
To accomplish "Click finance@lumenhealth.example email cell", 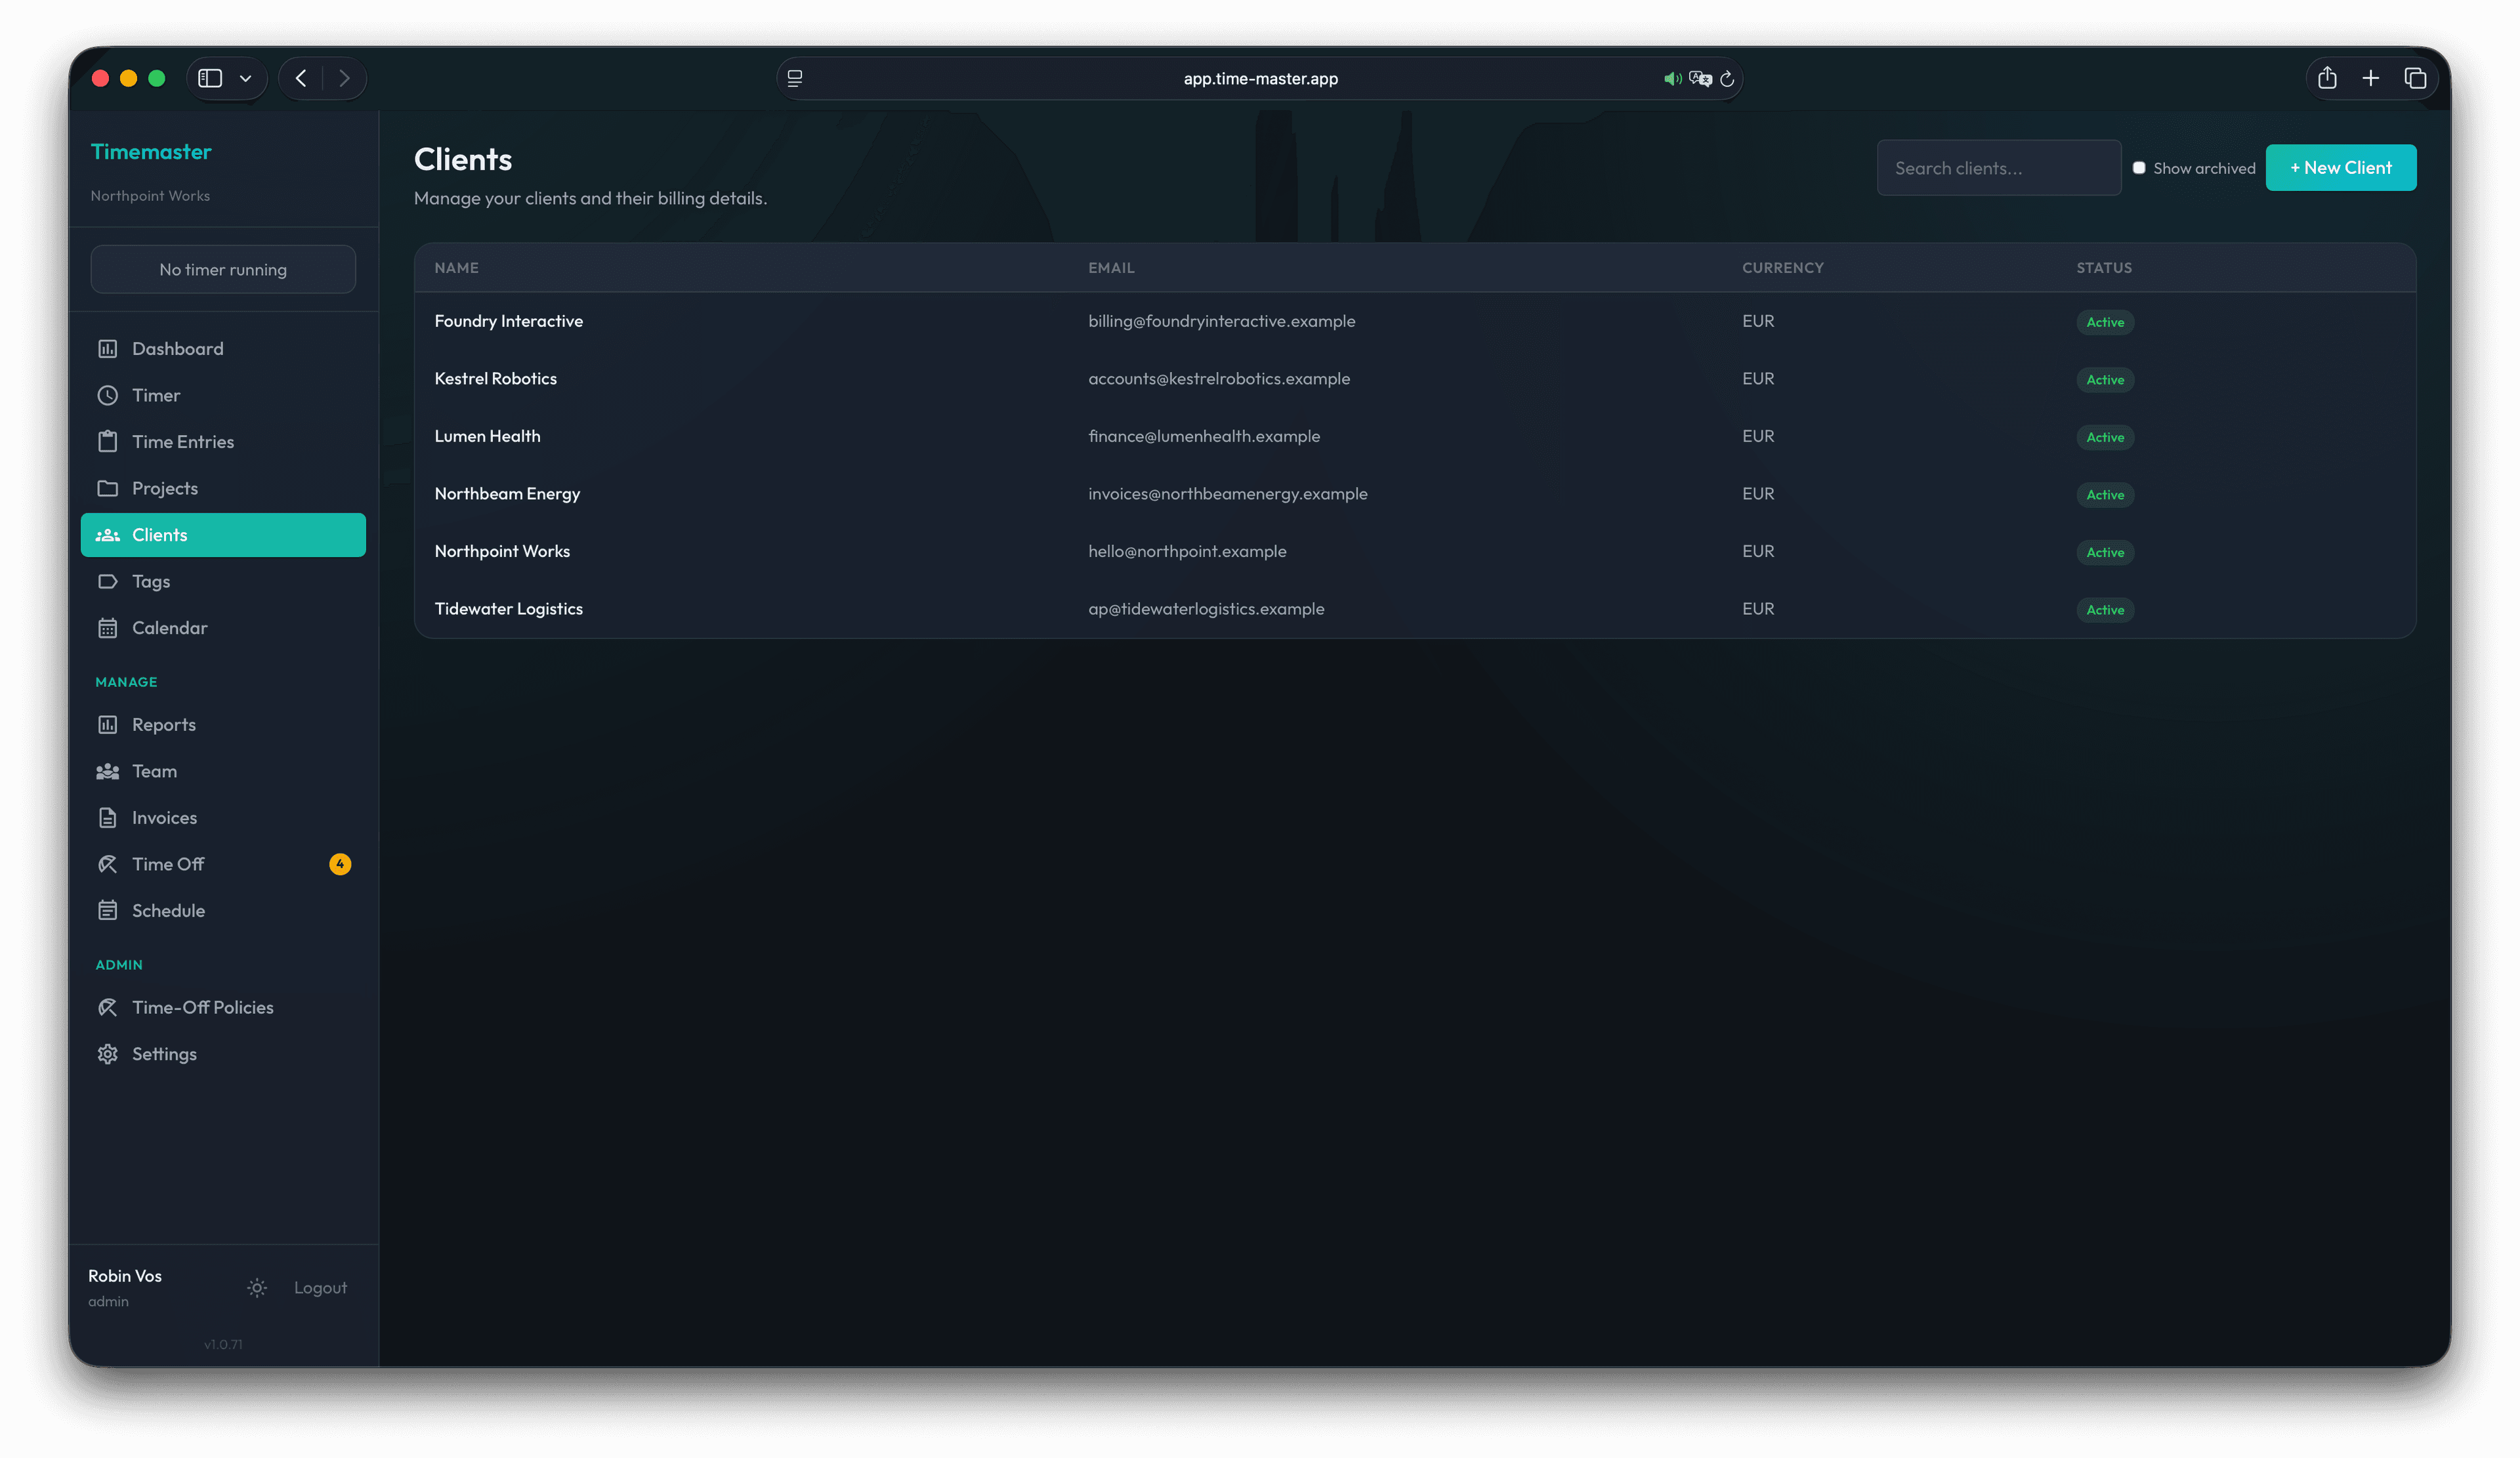I will coord(1204,436).
